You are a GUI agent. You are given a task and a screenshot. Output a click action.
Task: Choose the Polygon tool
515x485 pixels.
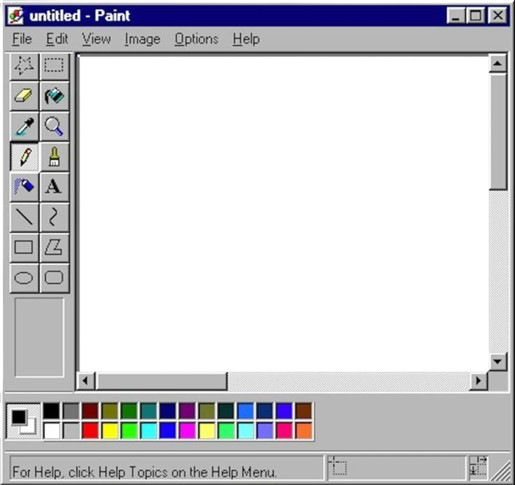click(x=54, y=248)
